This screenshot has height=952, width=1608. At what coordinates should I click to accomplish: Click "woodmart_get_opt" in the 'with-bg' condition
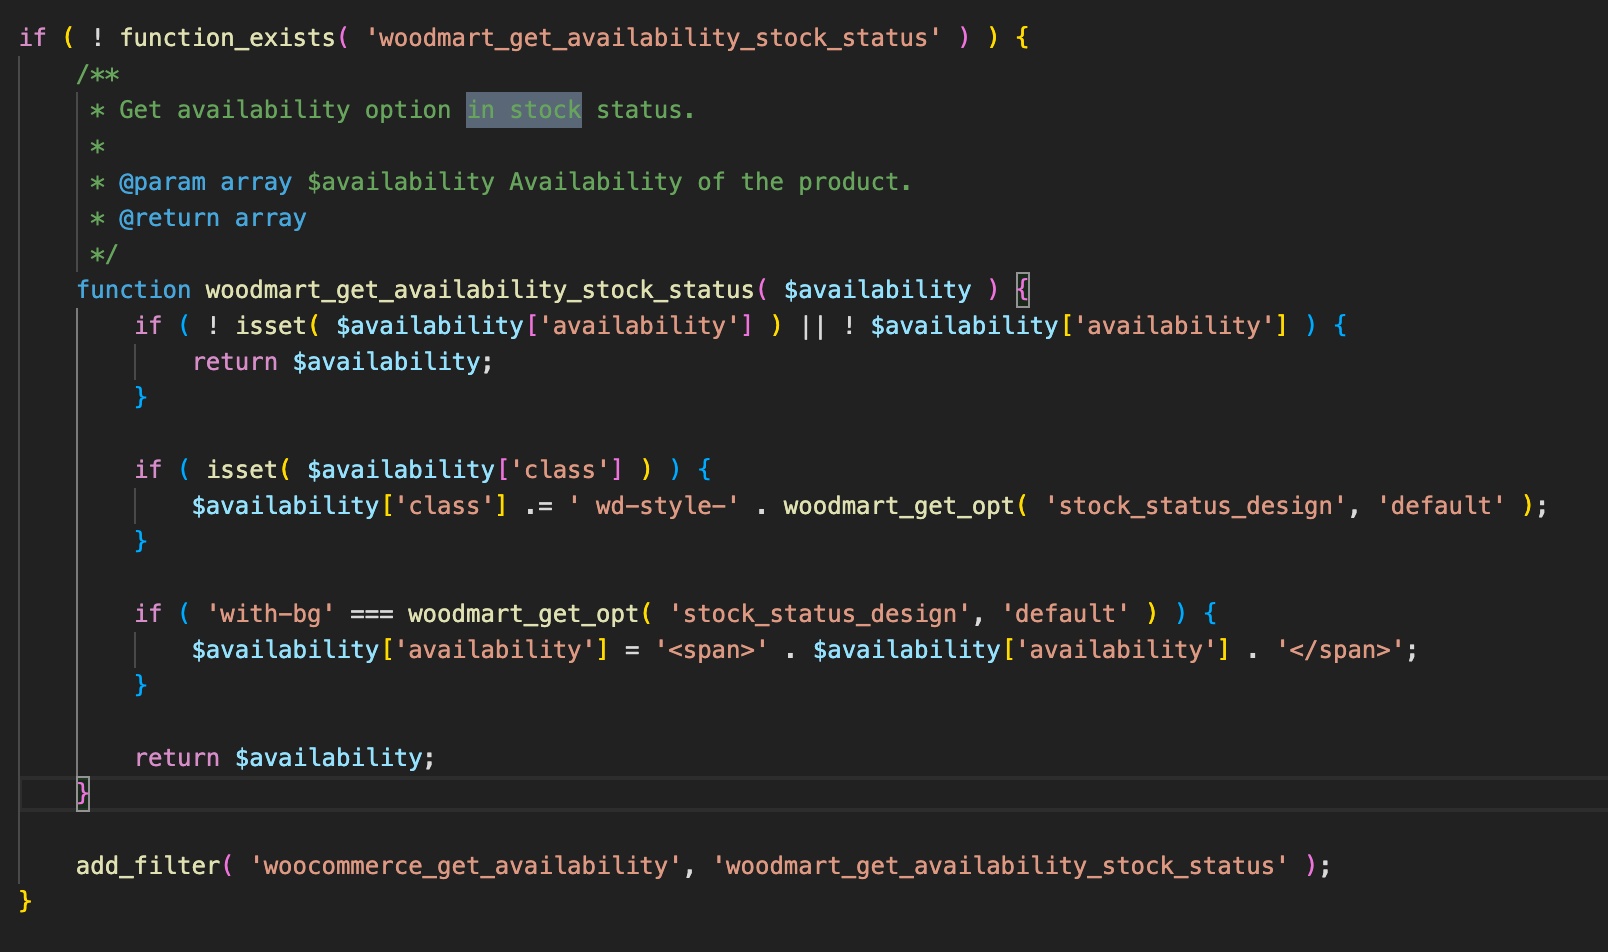click(x=523, y=614)
